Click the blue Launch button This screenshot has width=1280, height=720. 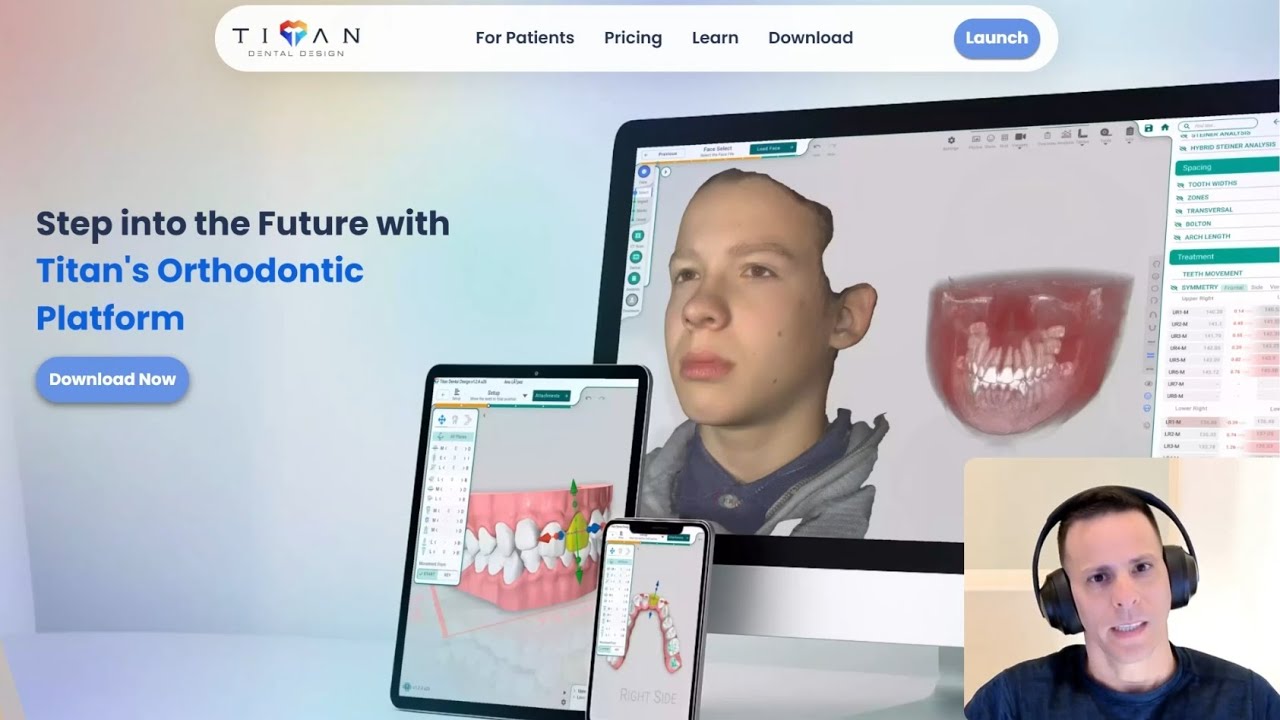(x=997, y=38)
